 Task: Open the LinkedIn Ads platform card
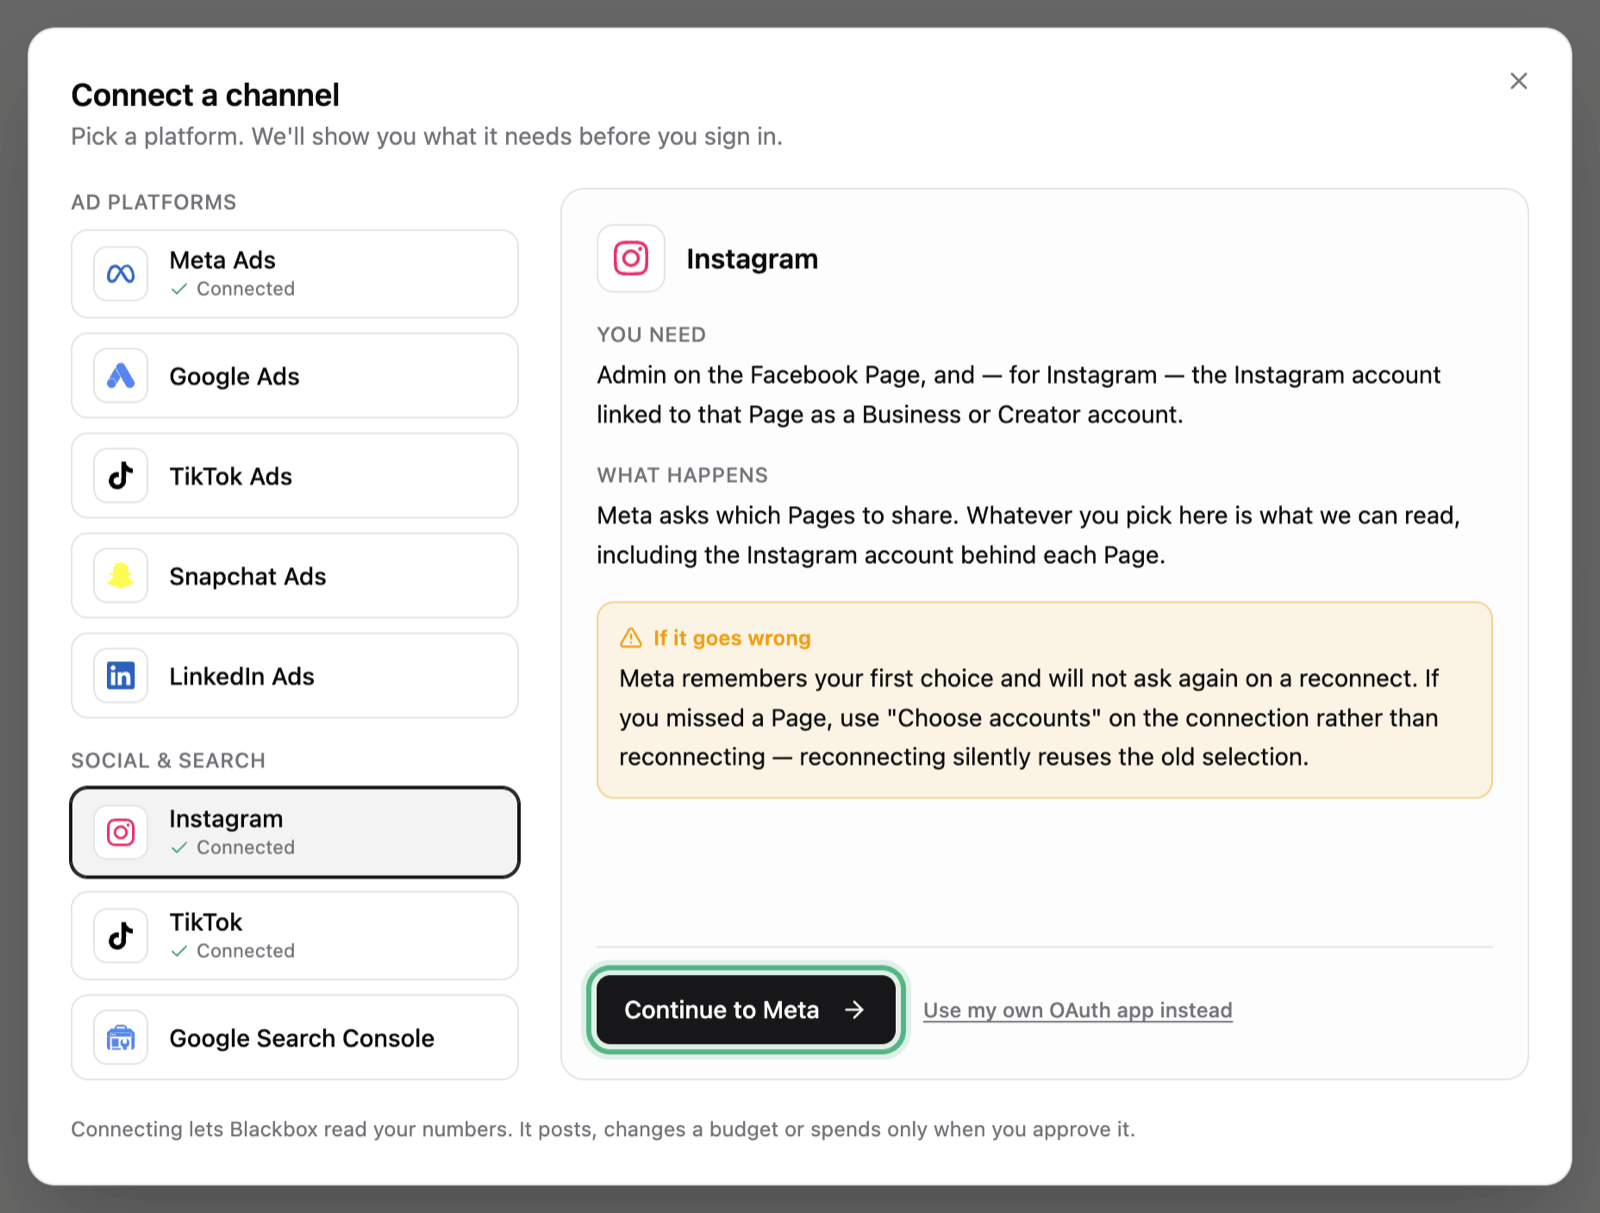pos(295,676)
